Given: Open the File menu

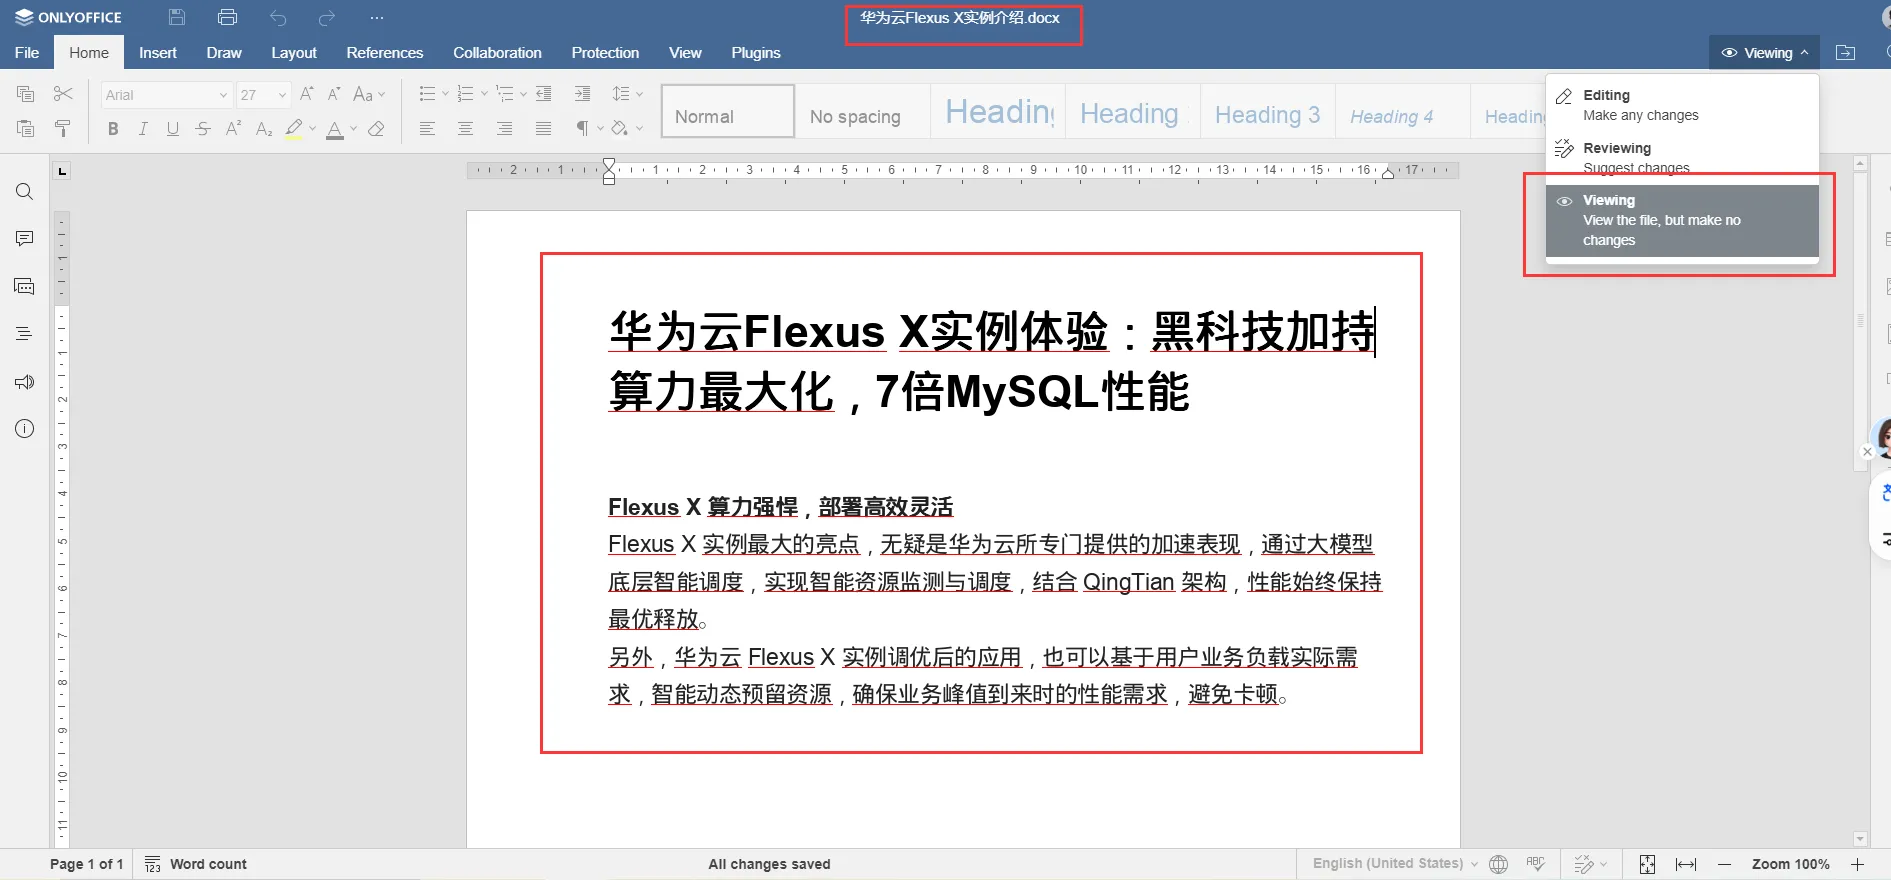Looking at the screenshot, I should (x=27, y=53).
